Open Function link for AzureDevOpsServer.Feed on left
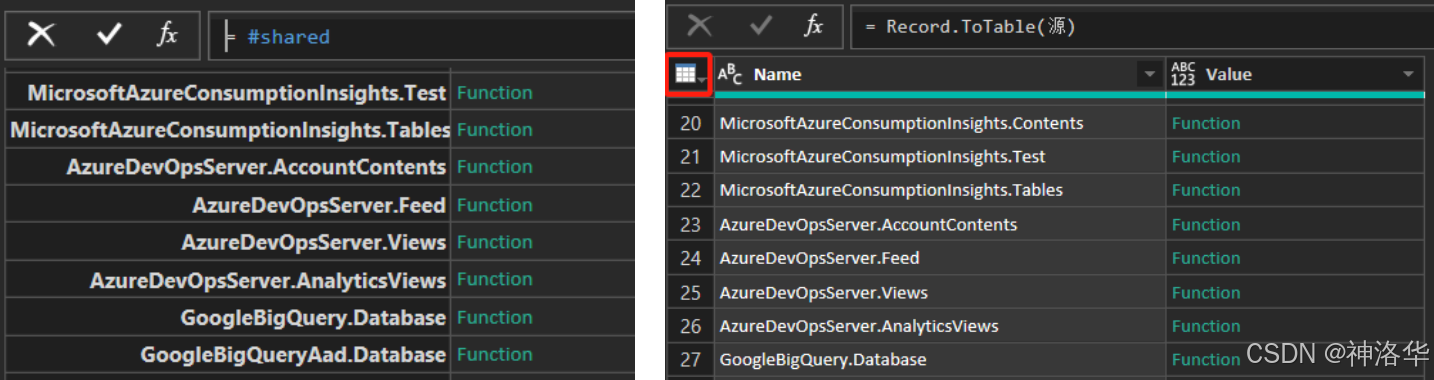This screenshot has width=1434, height=380. [x=494, y=205]
